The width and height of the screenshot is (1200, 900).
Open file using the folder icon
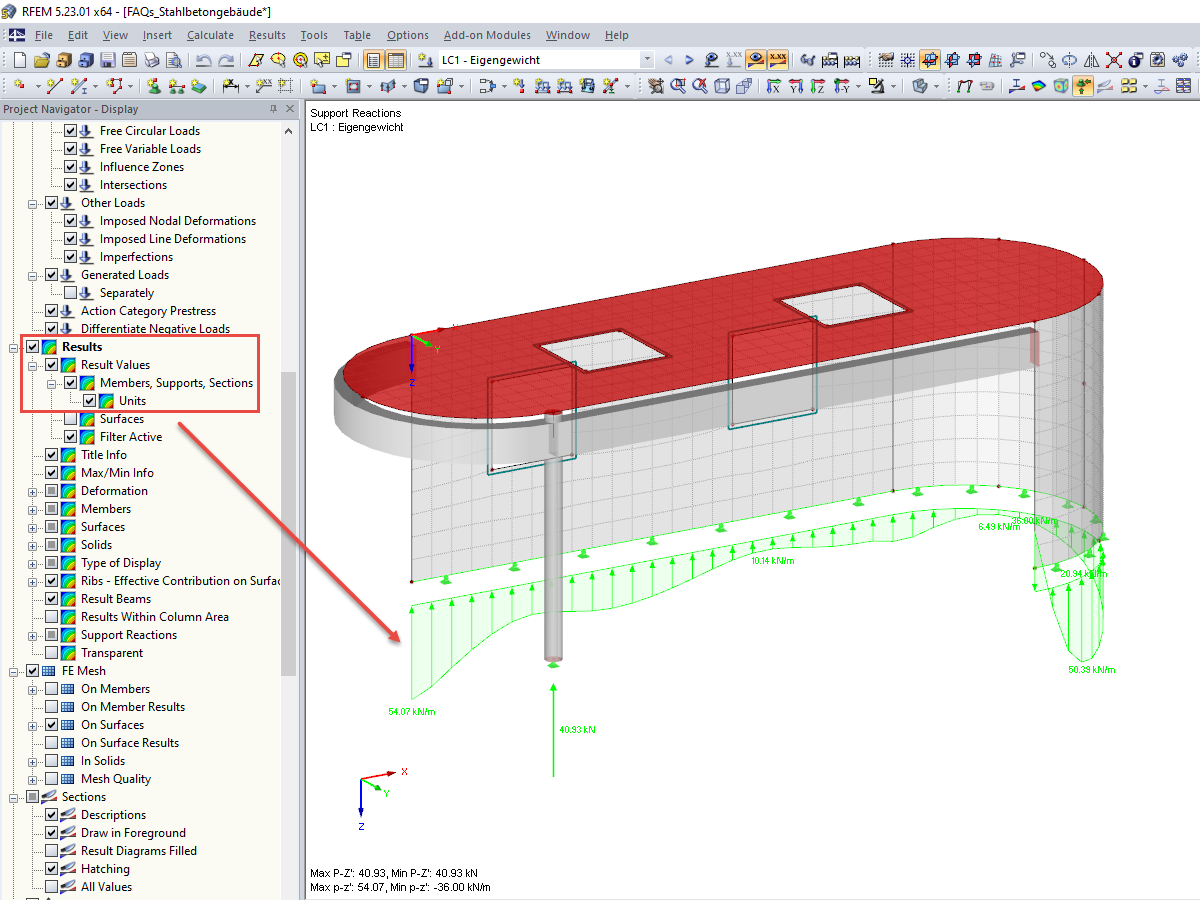click(43, 60)
